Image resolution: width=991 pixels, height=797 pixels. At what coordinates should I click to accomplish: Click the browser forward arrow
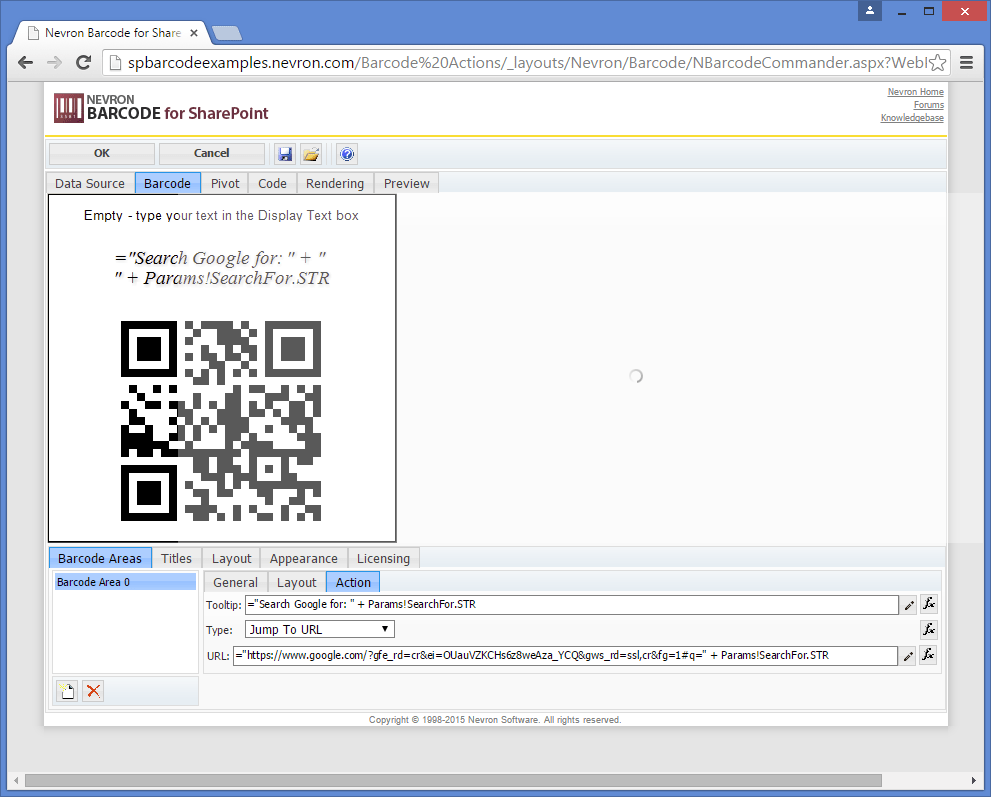click(x=54, y=63)
